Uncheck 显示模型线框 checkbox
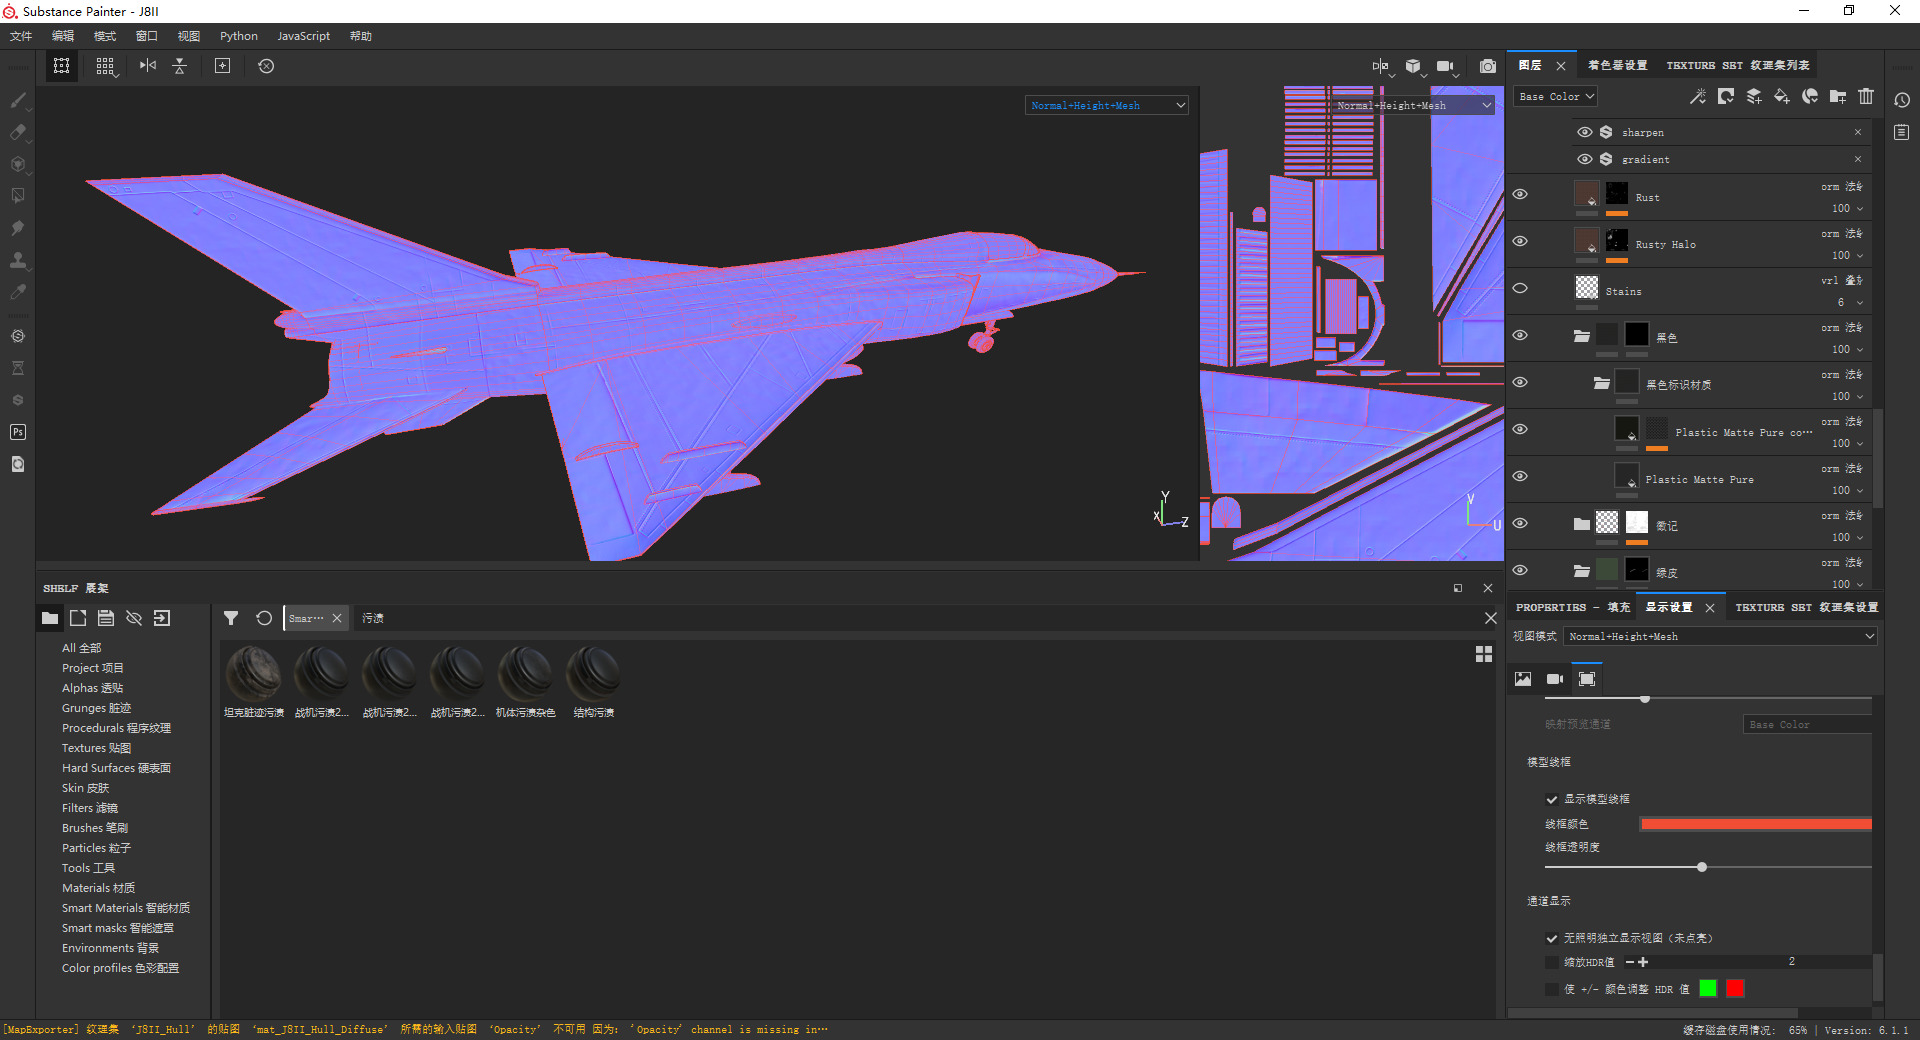The width and height of the screenshot is (1920, 1040). click(x=1552, y=799)
